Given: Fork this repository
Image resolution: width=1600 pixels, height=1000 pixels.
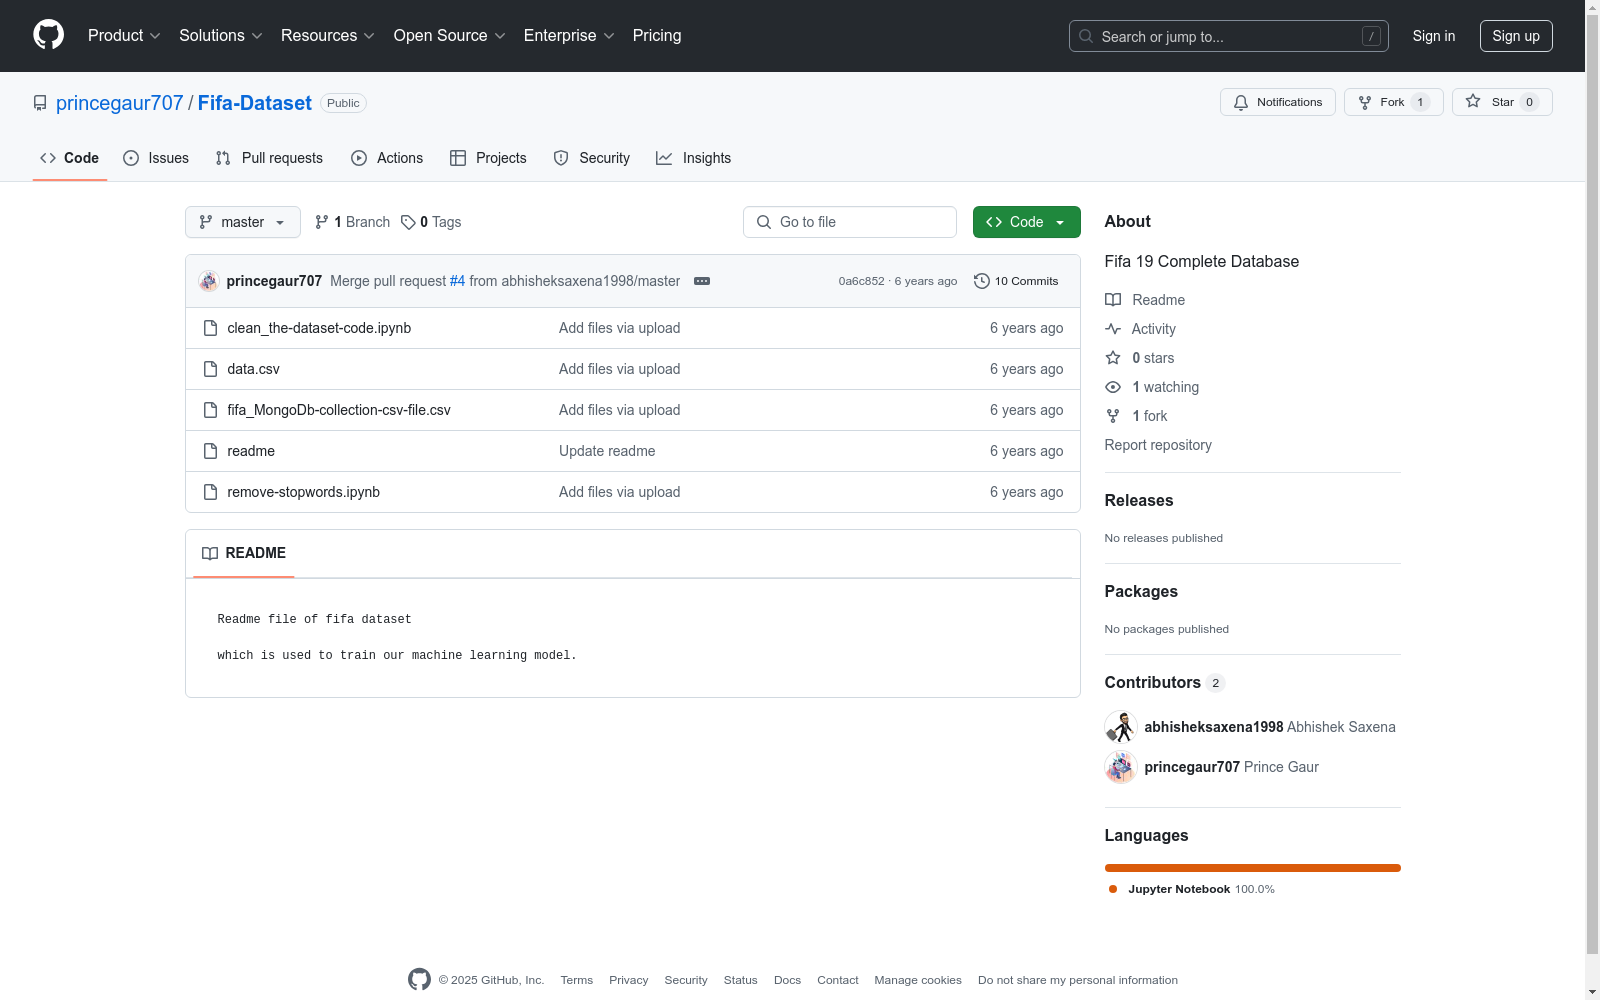Looking at the screenshot, I should (1394, 102).
